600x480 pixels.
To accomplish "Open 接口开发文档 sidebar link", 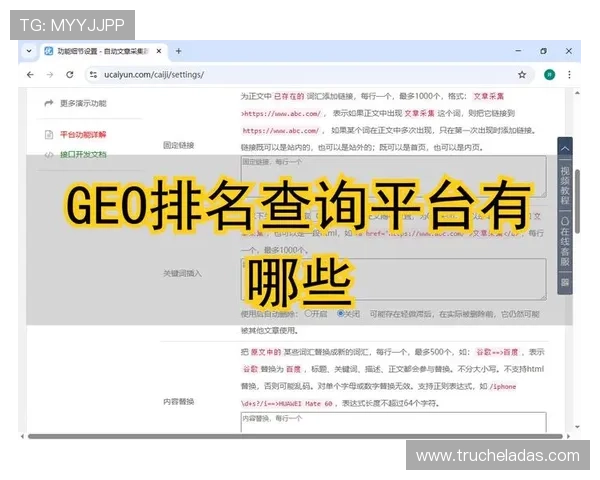I will point(83,155).
